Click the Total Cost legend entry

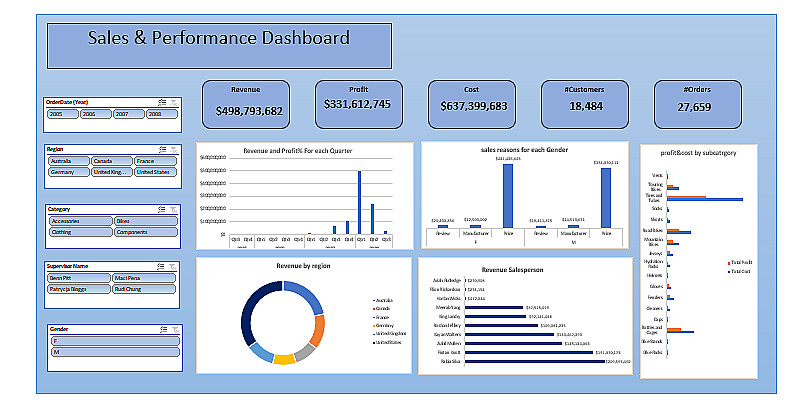point(739,272)
